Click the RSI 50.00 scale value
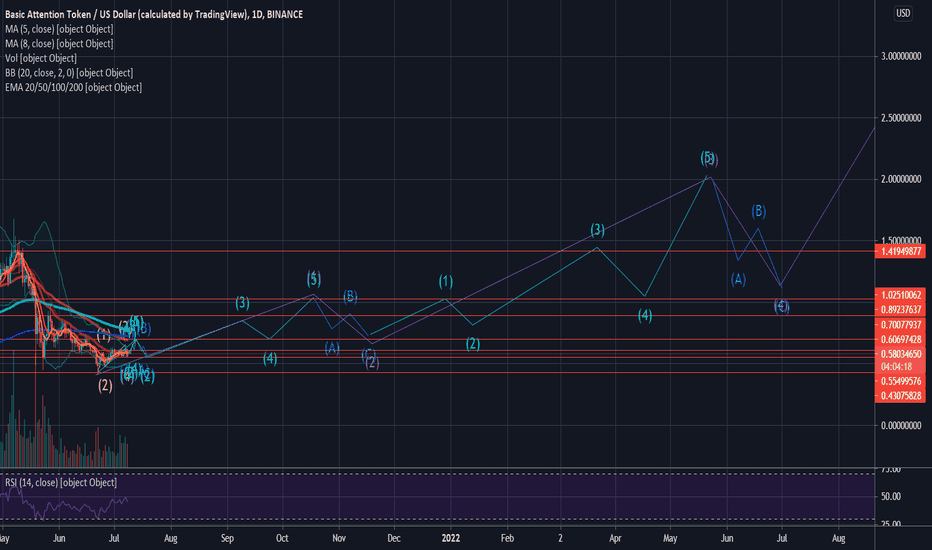Screen dimensions: 932x550 tap(891, 496)
